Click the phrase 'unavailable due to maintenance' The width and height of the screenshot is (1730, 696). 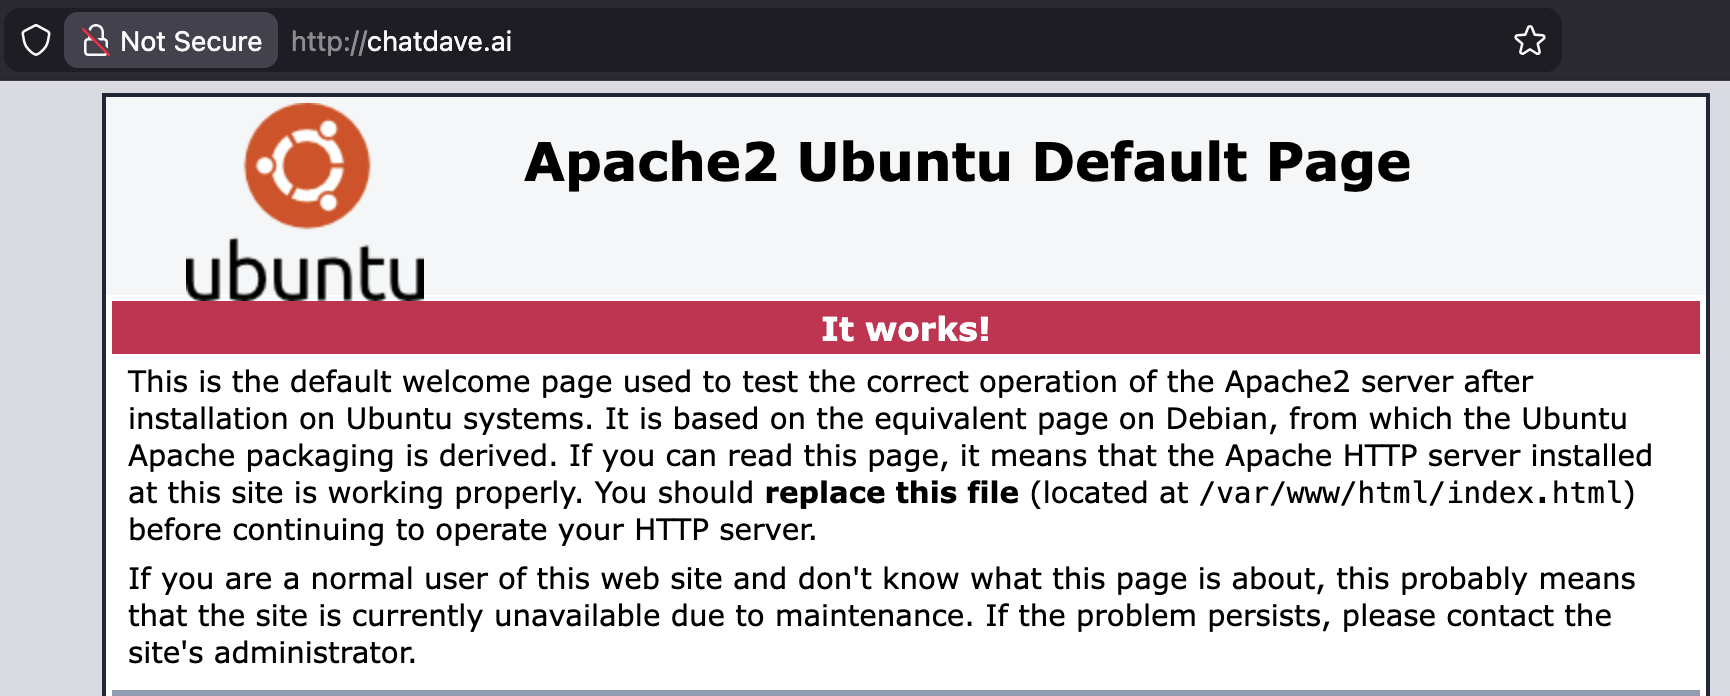[731, 616]
